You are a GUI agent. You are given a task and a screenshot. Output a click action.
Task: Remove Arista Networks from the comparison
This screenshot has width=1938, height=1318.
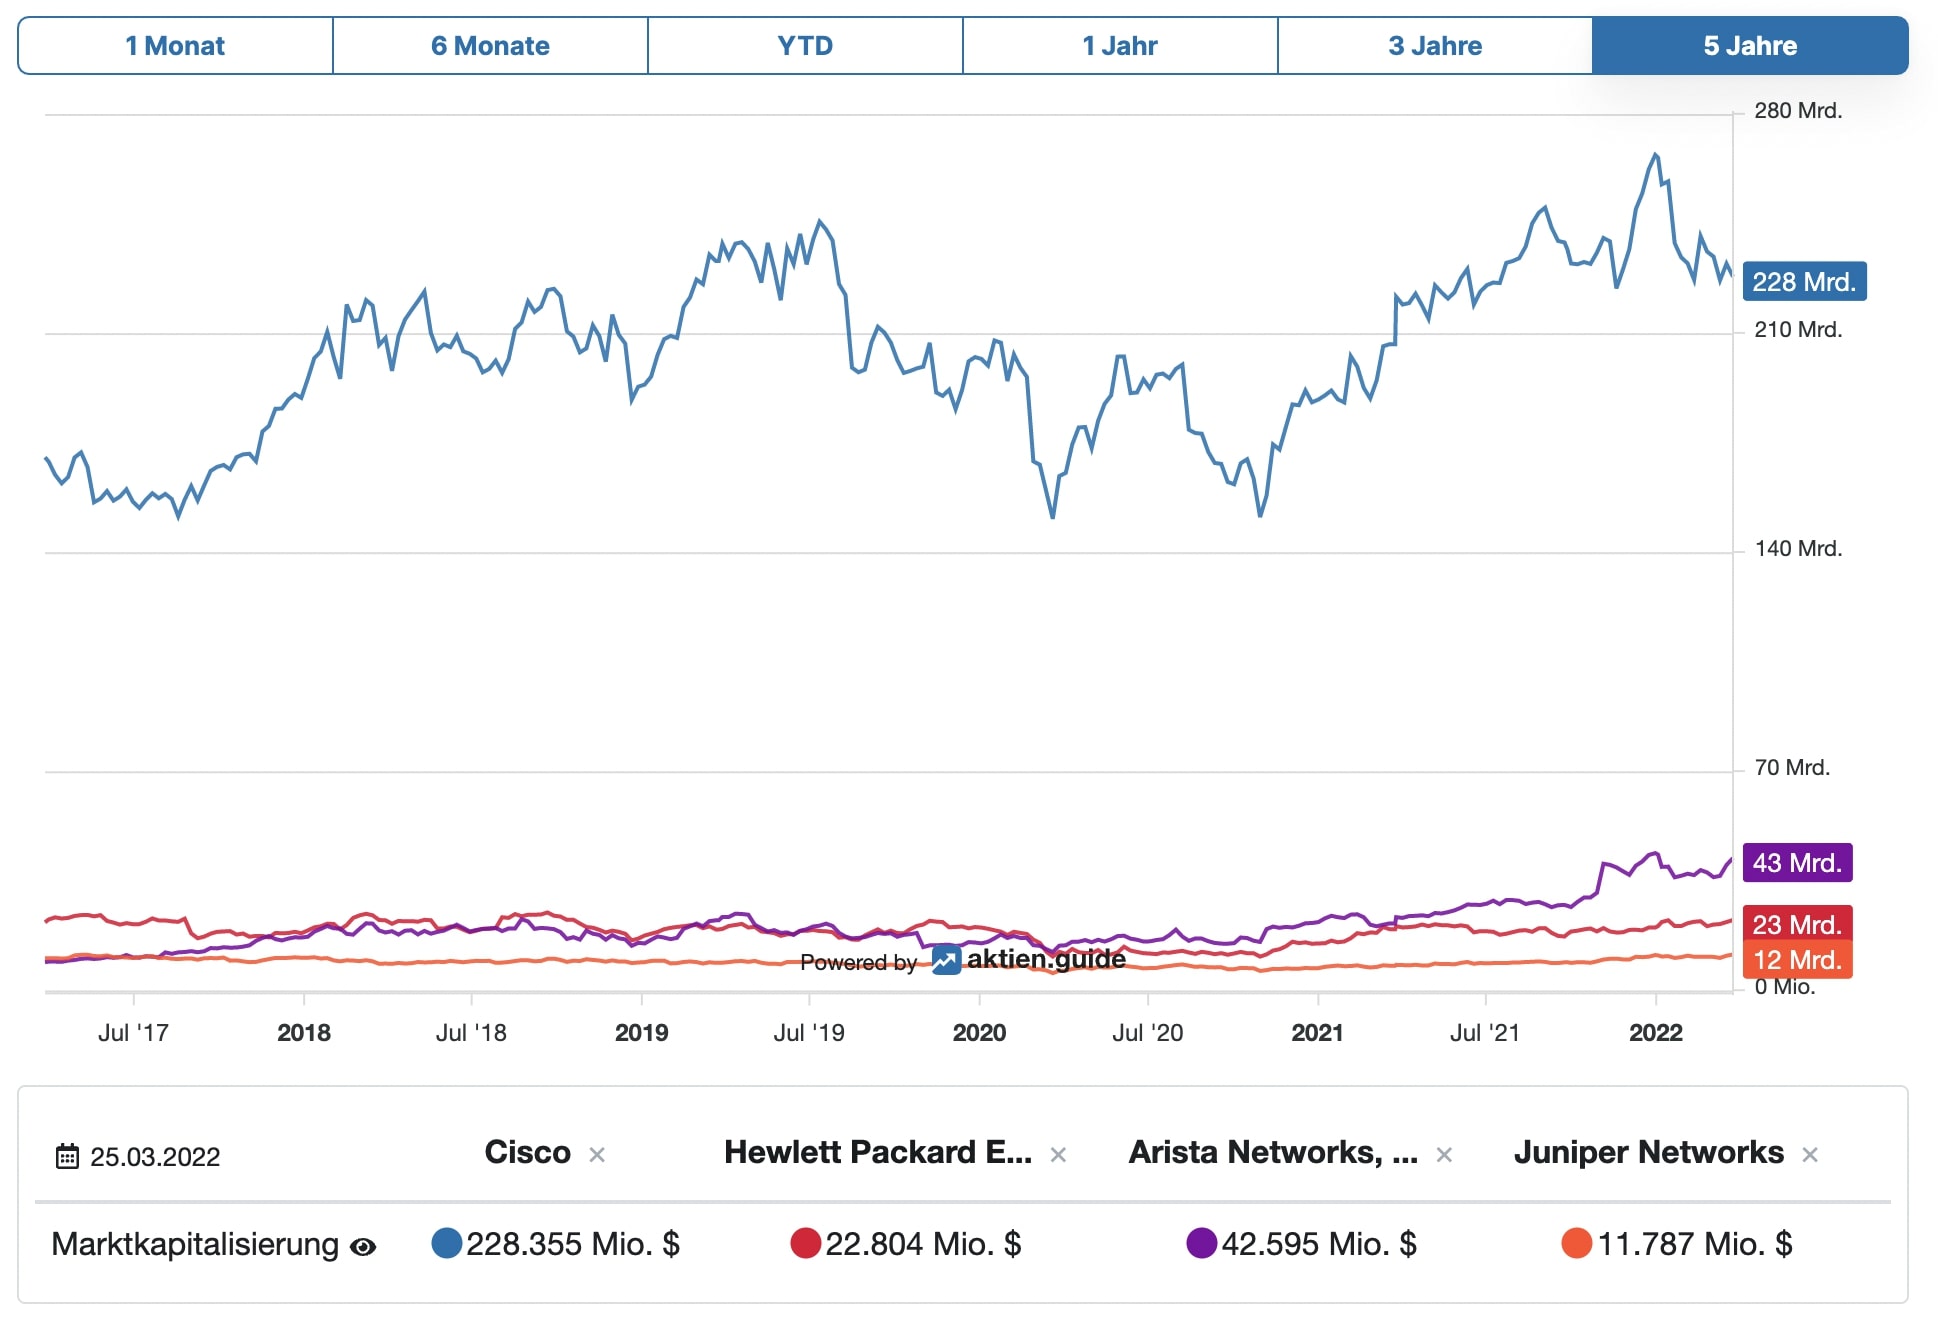point(1444,1155)
